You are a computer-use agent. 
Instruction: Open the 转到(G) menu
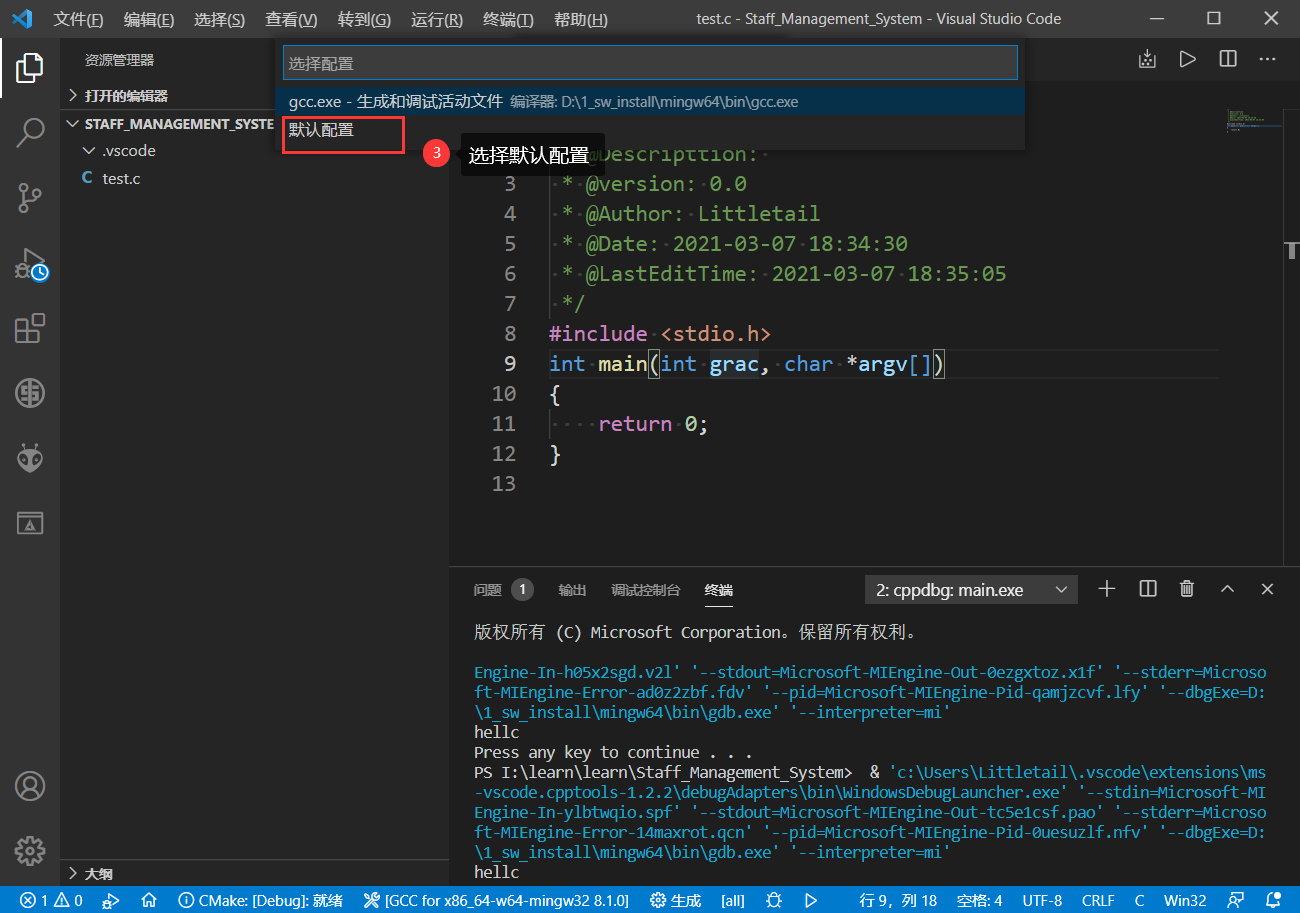(x=364, y=19)
